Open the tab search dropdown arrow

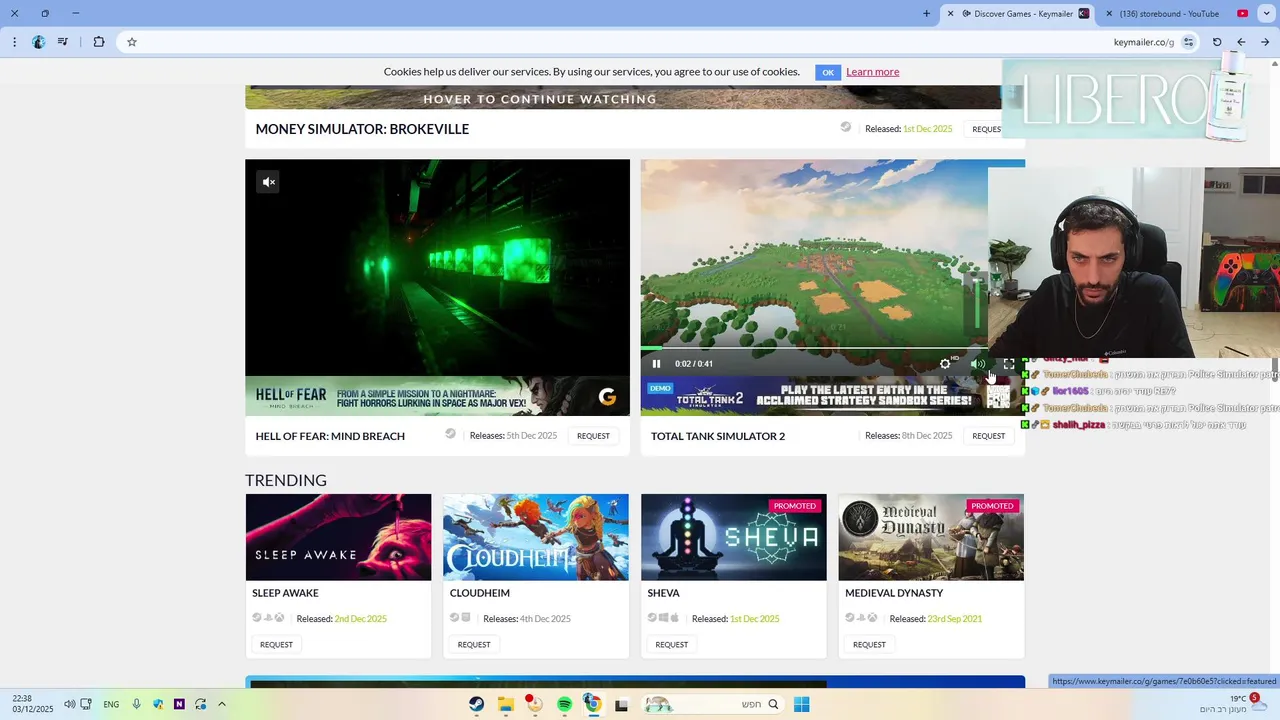tap(1266, 14)
